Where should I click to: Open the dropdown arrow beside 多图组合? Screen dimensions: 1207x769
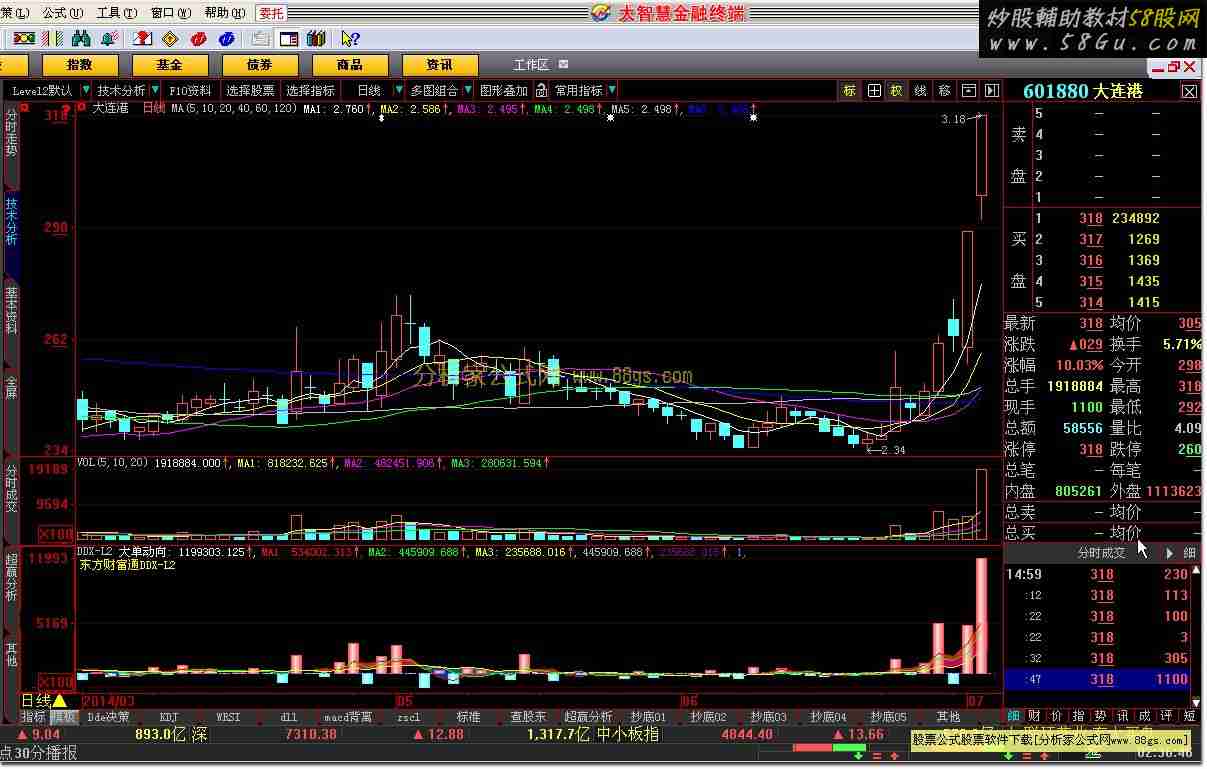click(468, 90)
